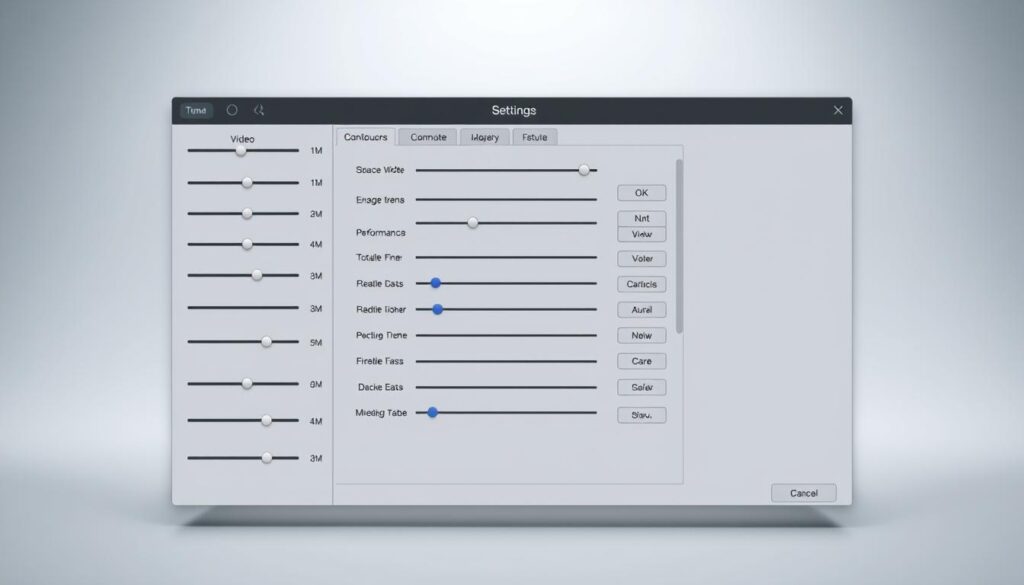This screenshot has width=1024, height=585.
Task: Click the Nnt button
Action: coord(641,218)
